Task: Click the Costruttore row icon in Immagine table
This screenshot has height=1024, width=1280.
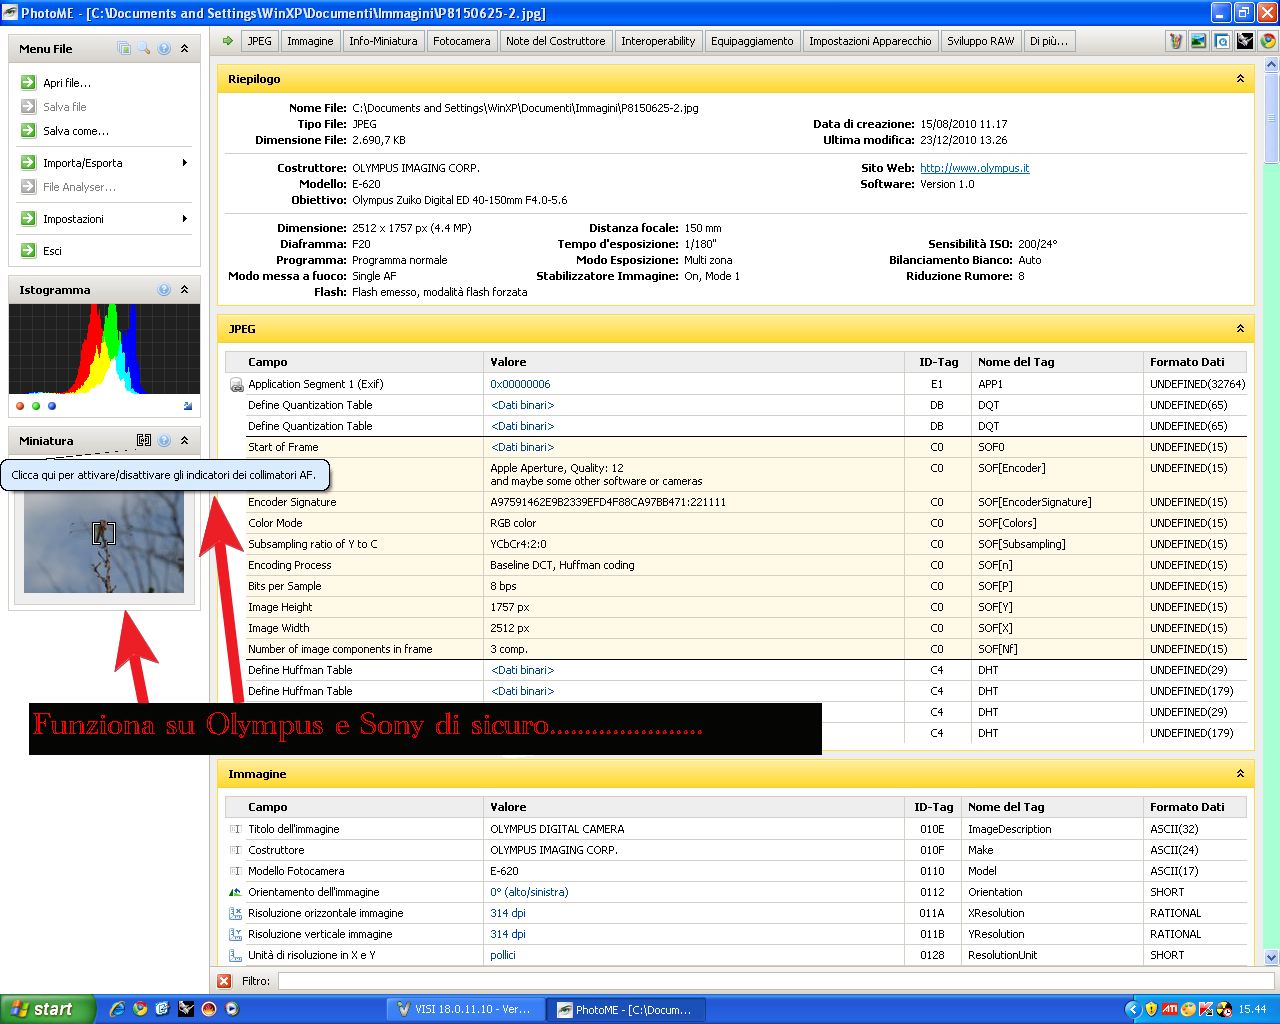Action: tap(236, 850)
